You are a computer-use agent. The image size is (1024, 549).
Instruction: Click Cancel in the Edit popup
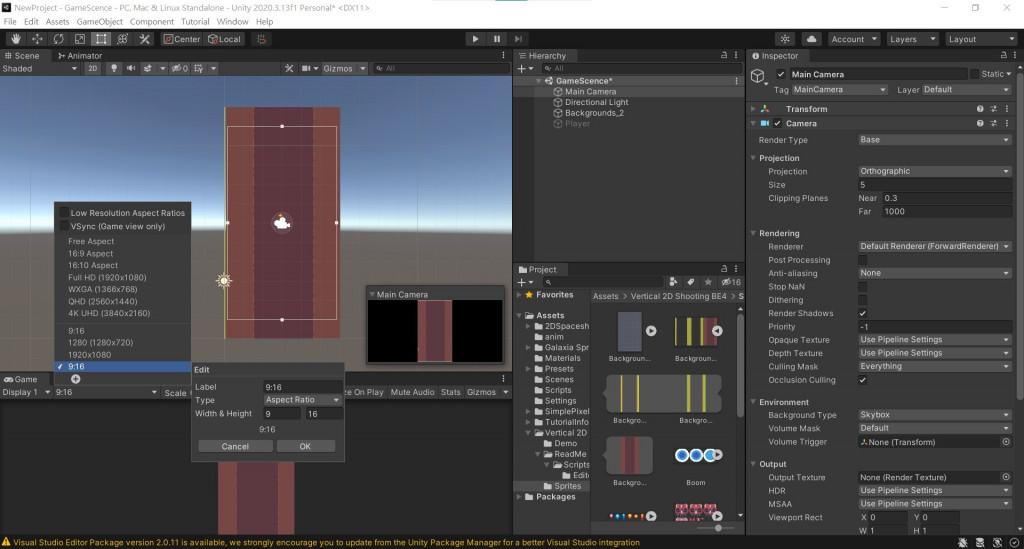click(x=235, y=447)
